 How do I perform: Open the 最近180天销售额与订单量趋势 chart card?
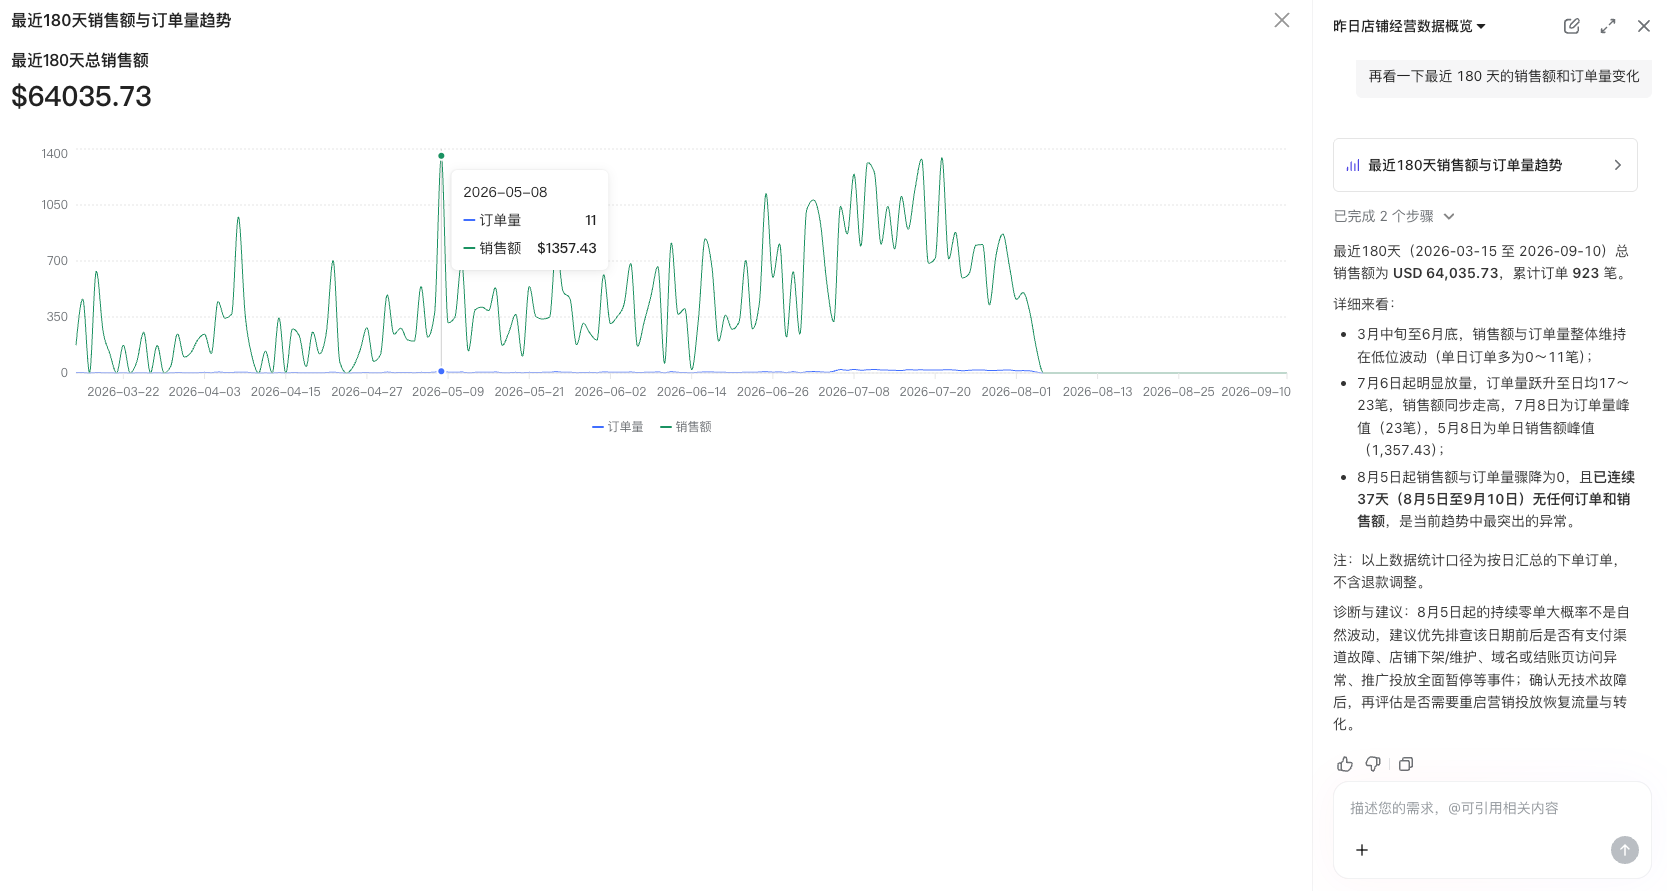1485,165
